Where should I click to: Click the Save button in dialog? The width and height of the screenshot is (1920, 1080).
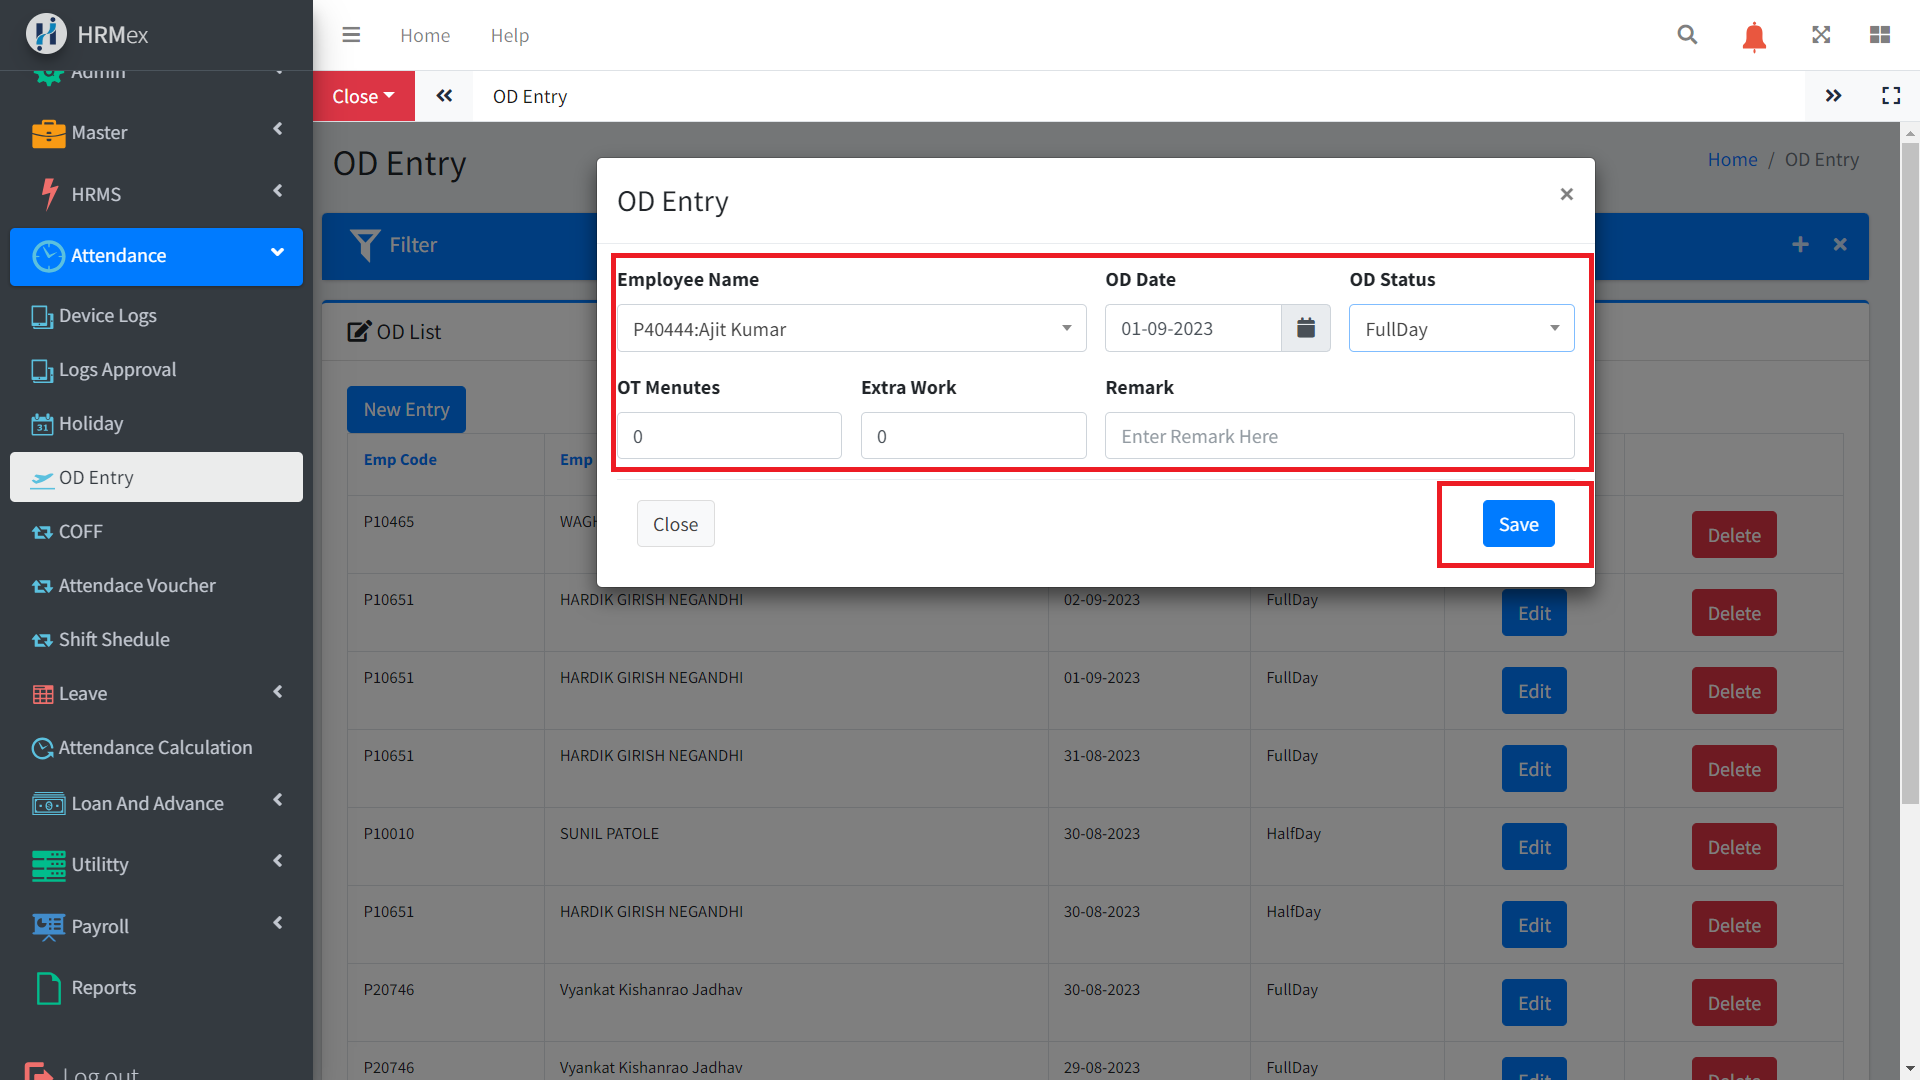tap(1517, 524)
